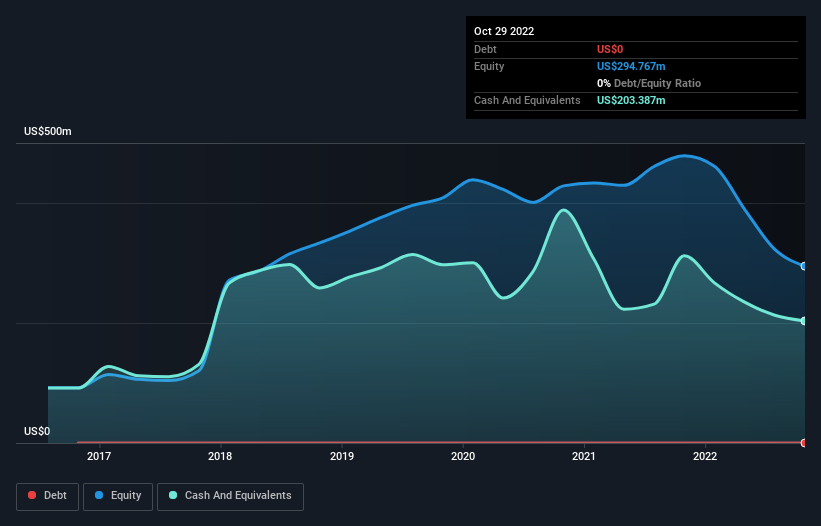
Task: Click the teal Cash And Equivalents legend dot
Action: click(x=173, y=495)
